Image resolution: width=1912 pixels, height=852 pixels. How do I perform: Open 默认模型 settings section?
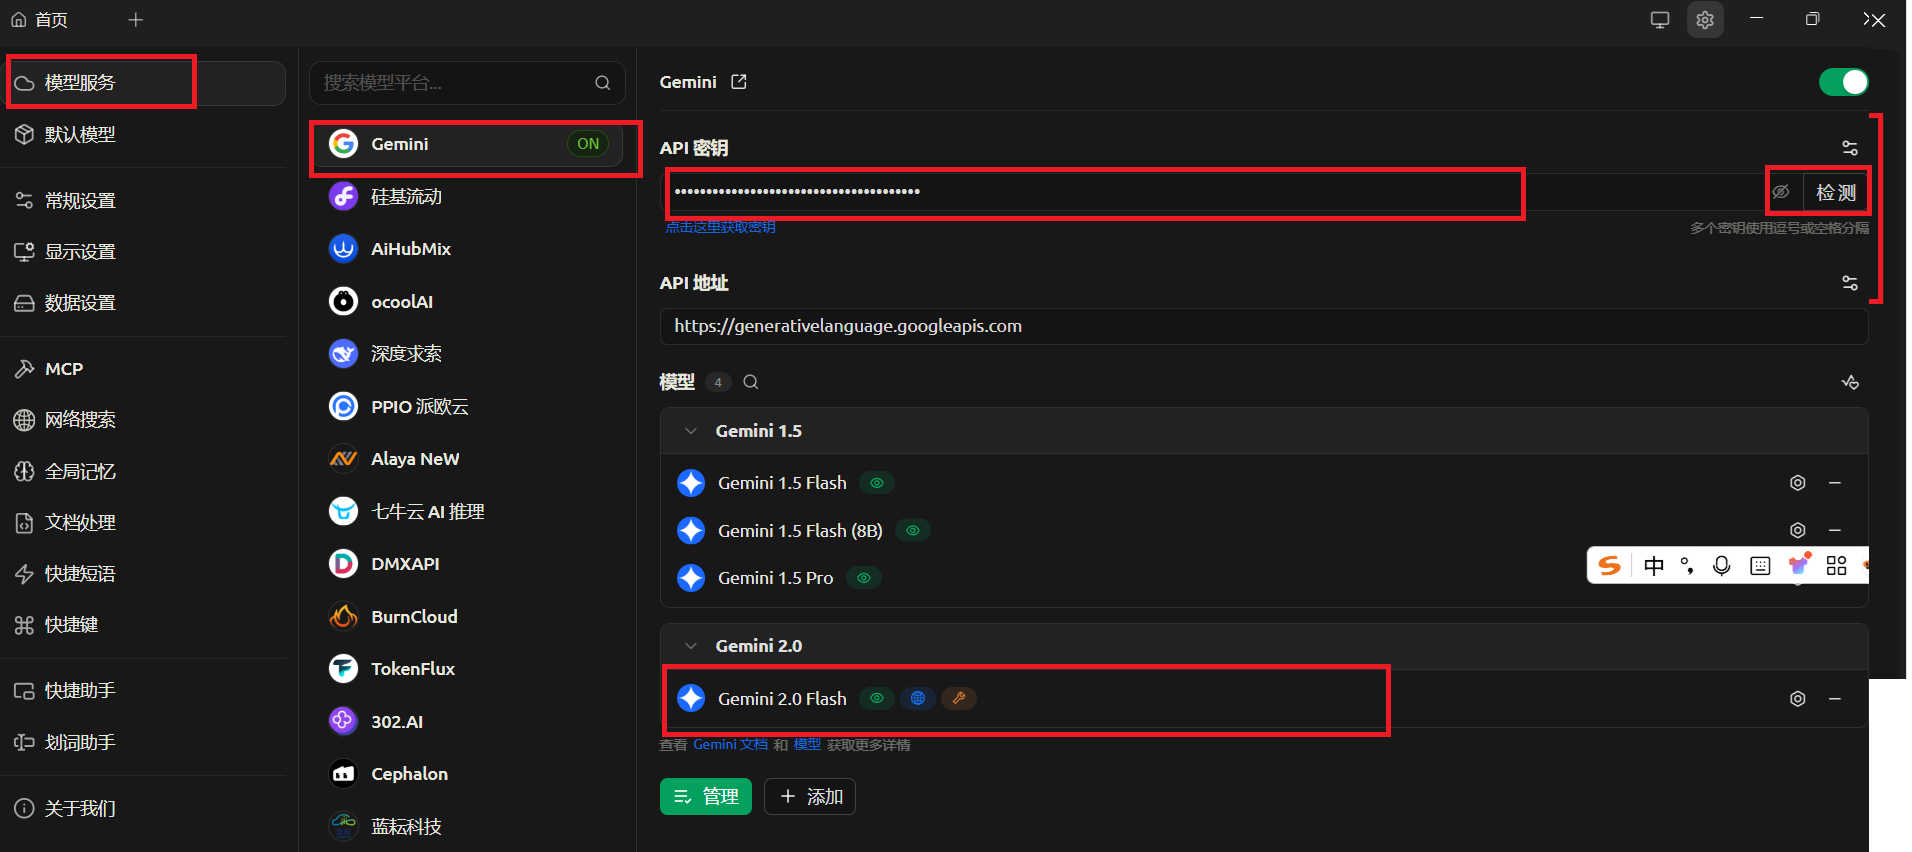(145, 135)
